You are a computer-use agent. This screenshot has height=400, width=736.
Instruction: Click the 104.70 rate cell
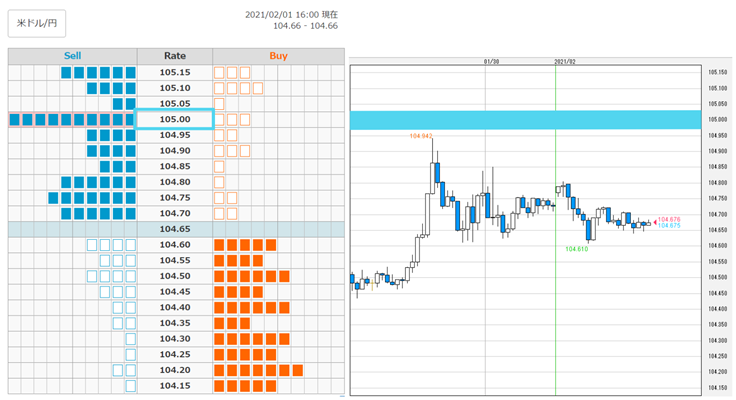[x=175, y=213]
